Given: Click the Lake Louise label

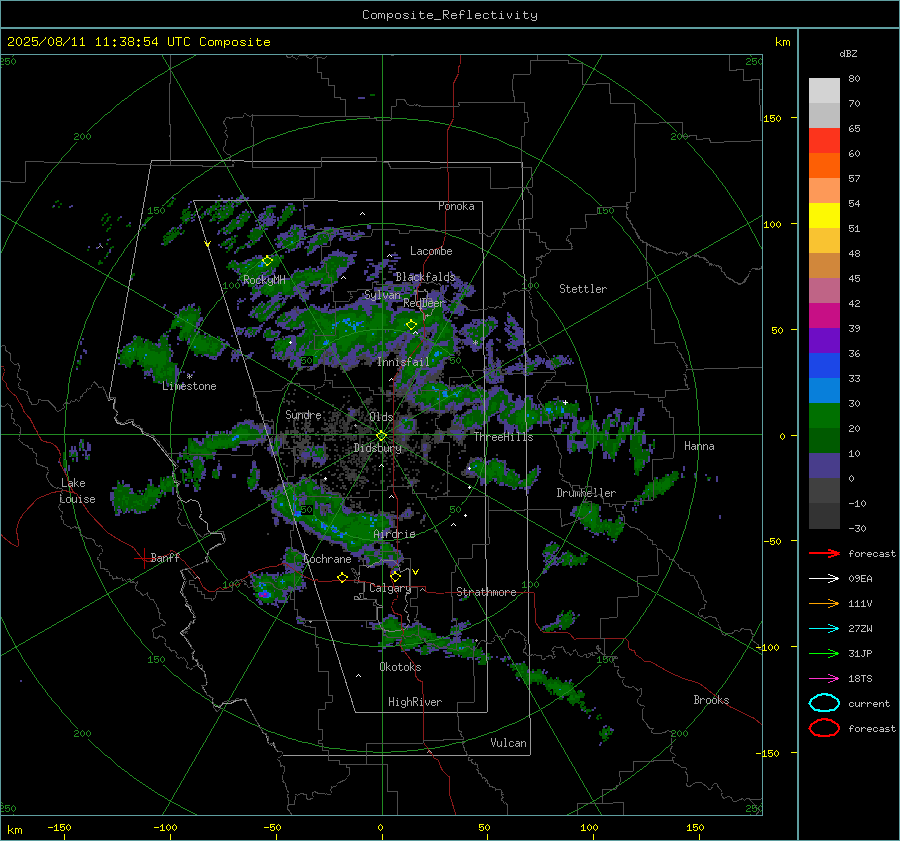Looking at the screenshot, I should coord(77,491).
